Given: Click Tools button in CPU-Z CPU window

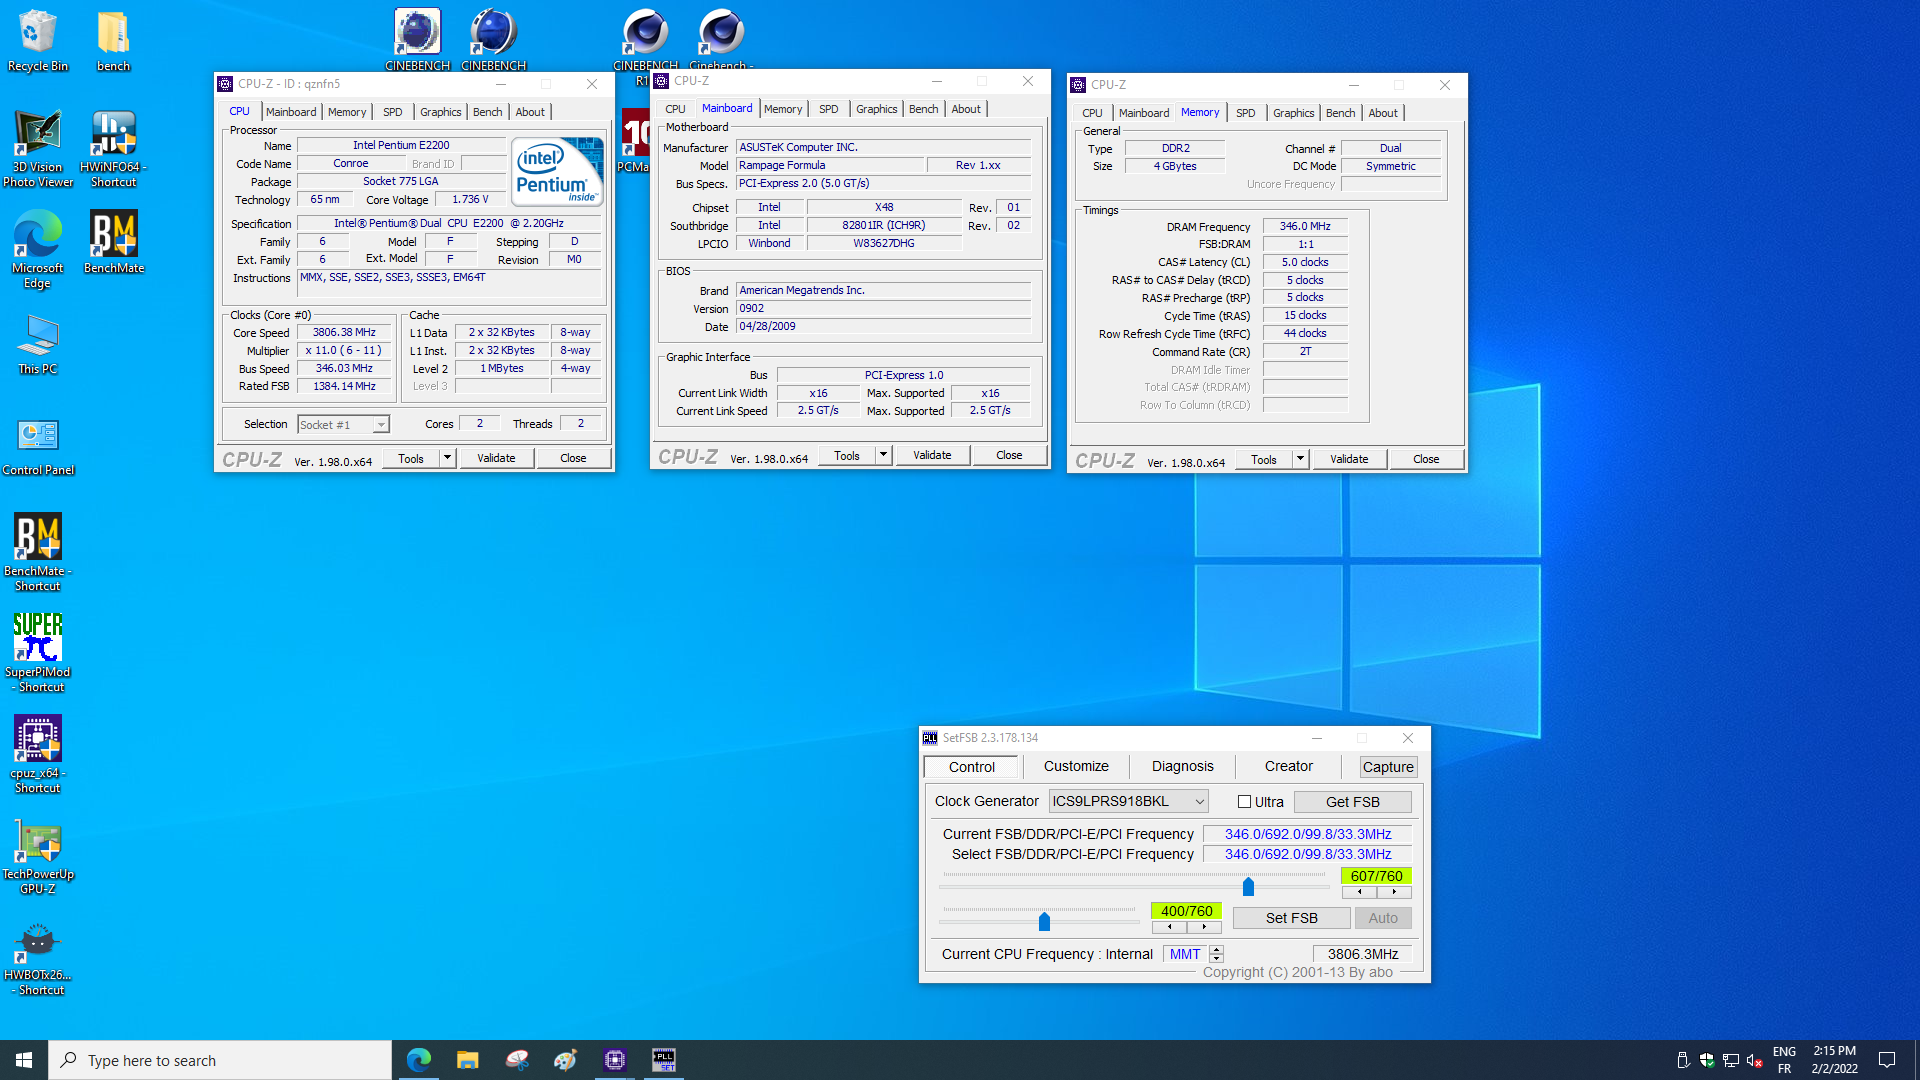Looking at the screenshot, I should point(411,458).
